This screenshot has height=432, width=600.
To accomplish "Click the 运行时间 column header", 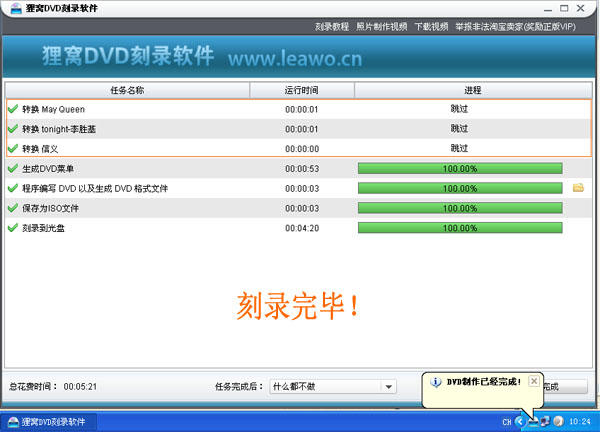I will [x=302, y=90].
